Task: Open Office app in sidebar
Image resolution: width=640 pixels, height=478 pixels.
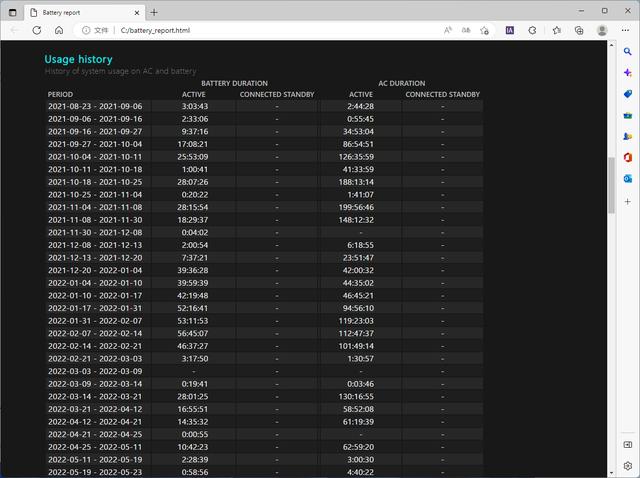Action: 627,157
